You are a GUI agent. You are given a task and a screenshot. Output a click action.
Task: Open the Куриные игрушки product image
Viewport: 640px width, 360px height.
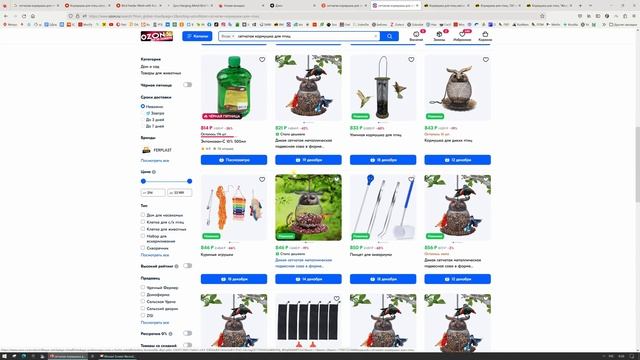(x=234, y=207)
